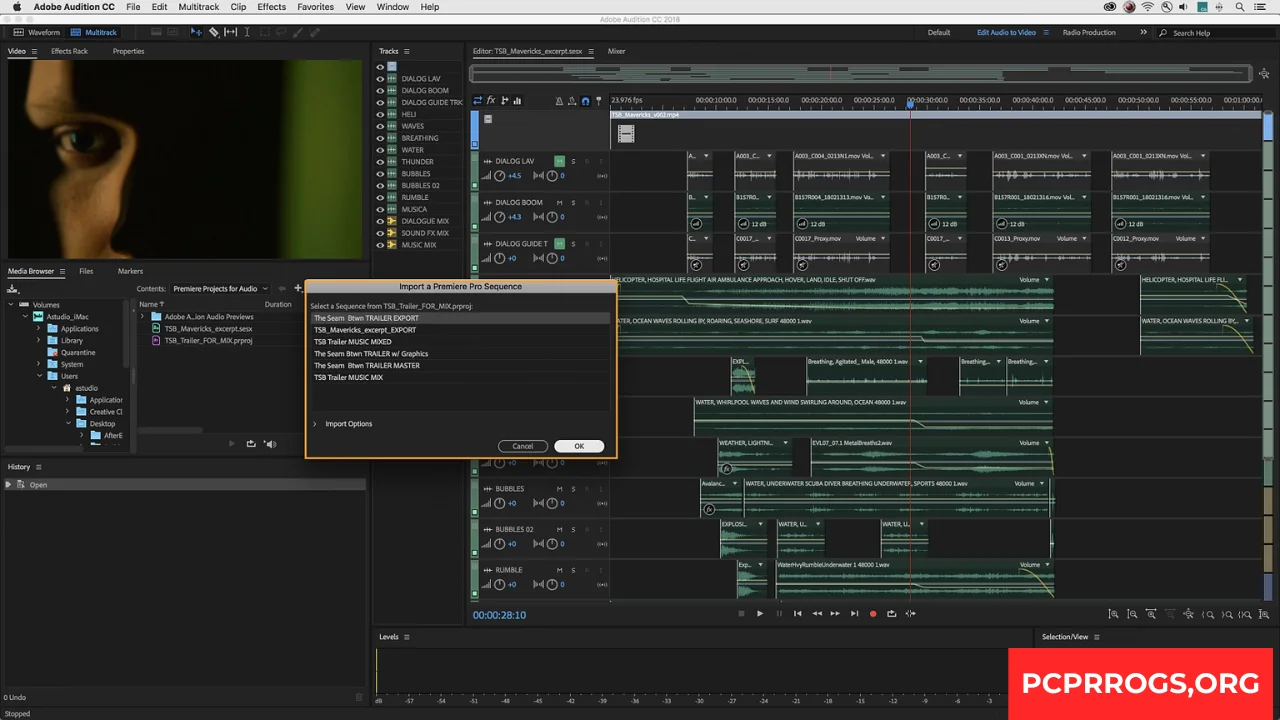Select the Move tool in top toolbar
Image resolution: width=1280 pixels, height=720 pixels.
196,32
